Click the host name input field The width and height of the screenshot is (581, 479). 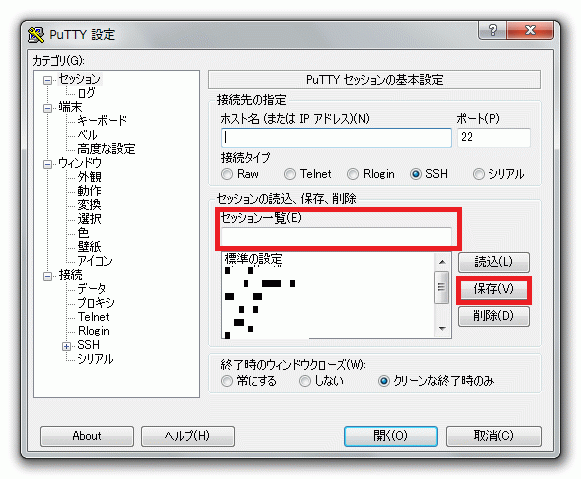(336, 138)
